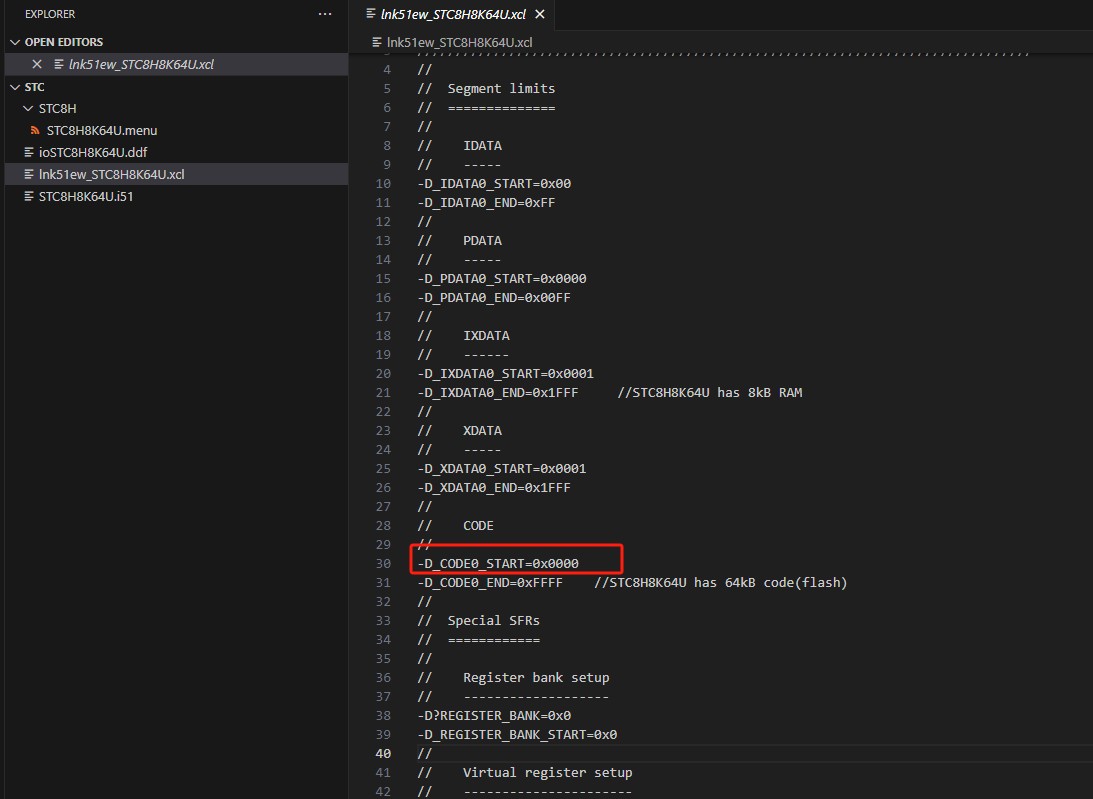Image resolution: width=1093 pixels, height=799 pixels.
Task: Place cursor on the -D_CODE0_START=0x0000 line
Action: coord(498,563)
